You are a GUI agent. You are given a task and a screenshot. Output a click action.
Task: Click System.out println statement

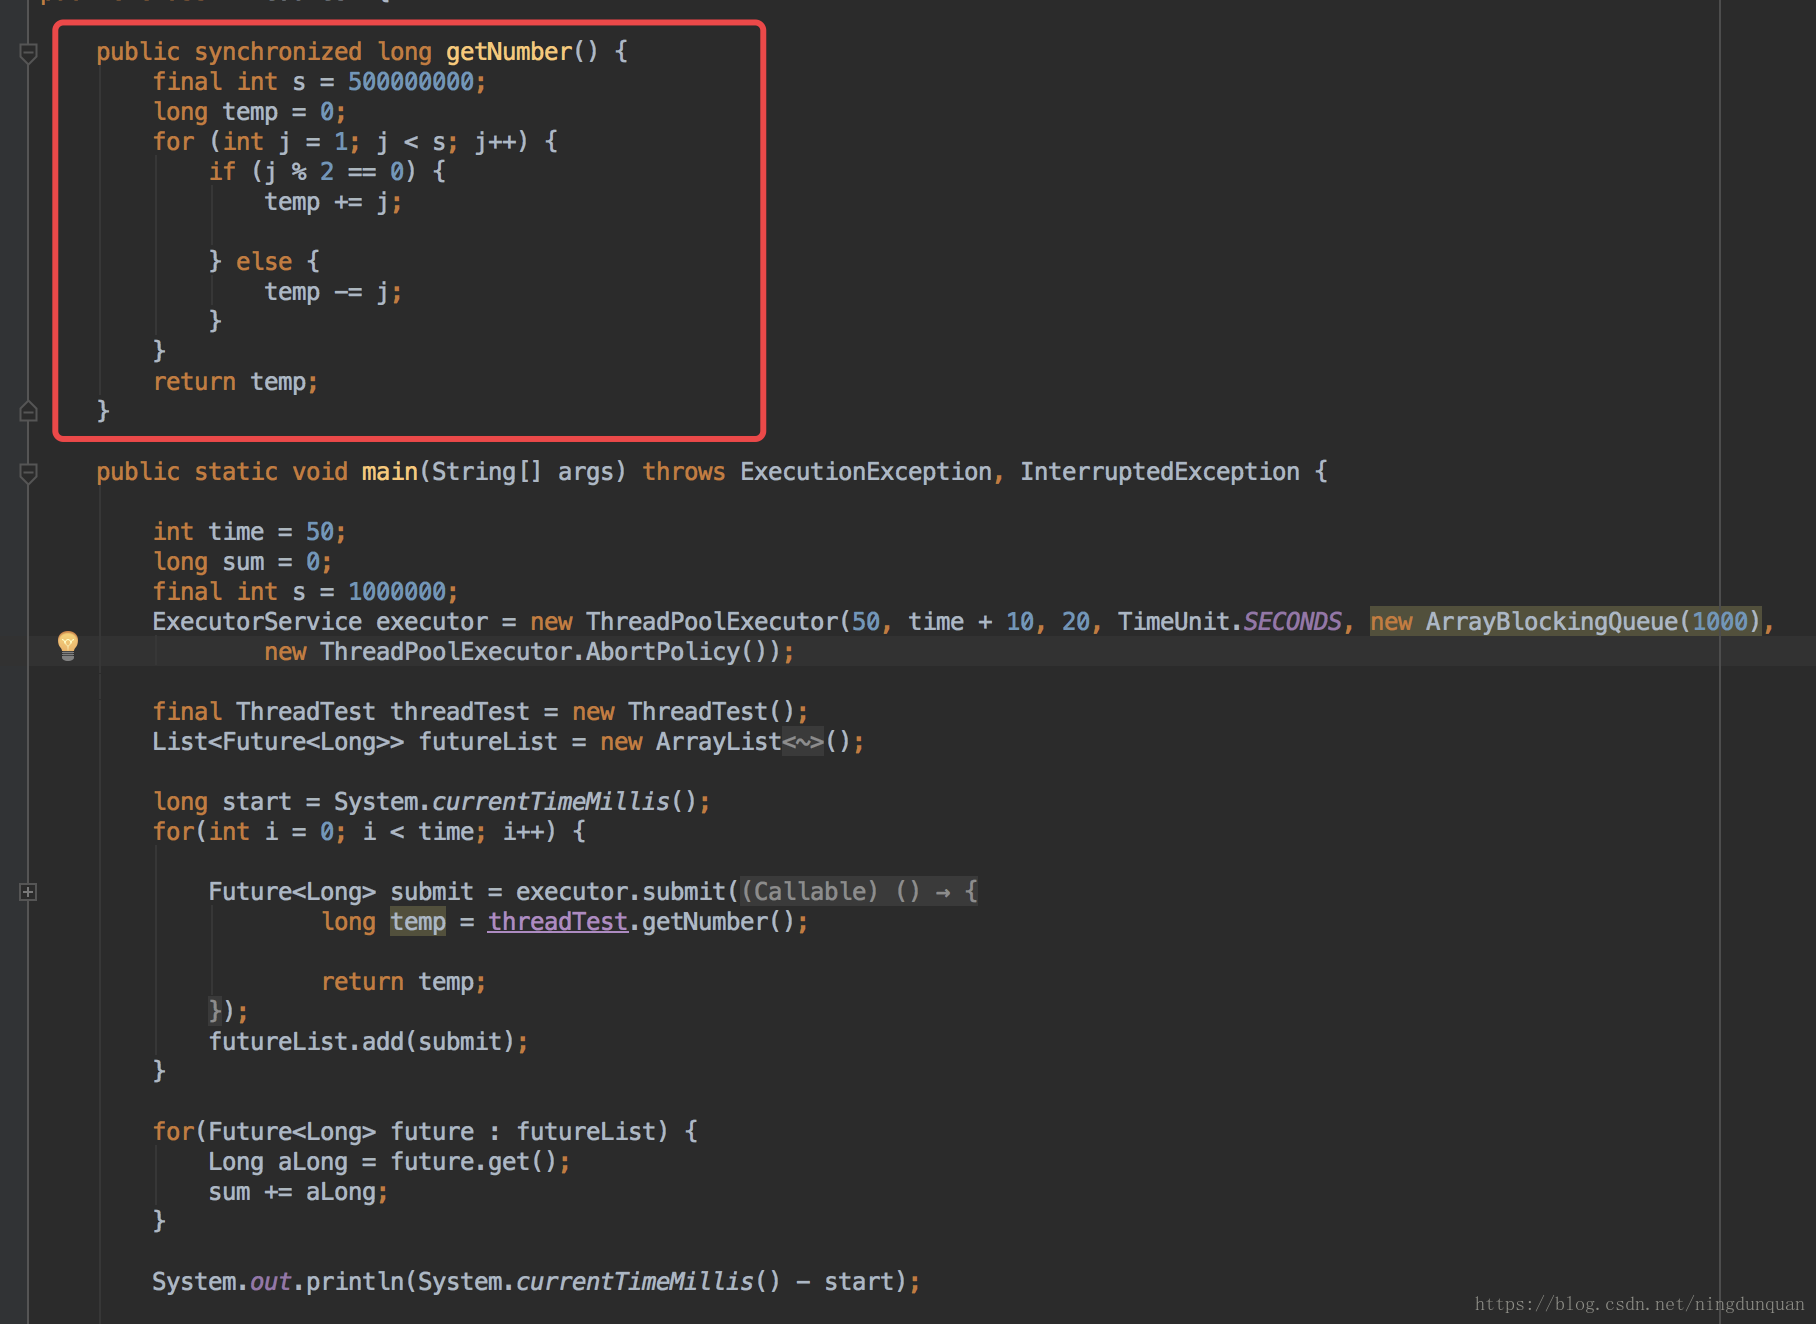536,1282
